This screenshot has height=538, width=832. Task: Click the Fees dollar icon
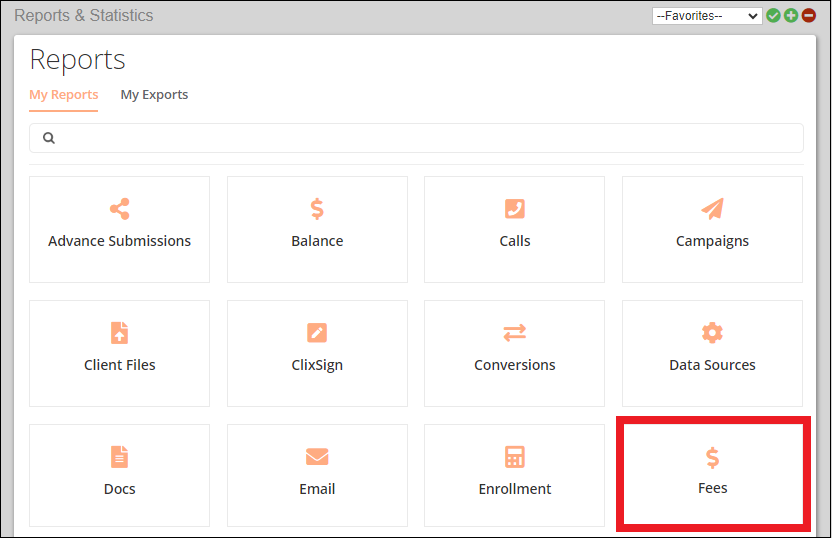[x=712, y=457]
